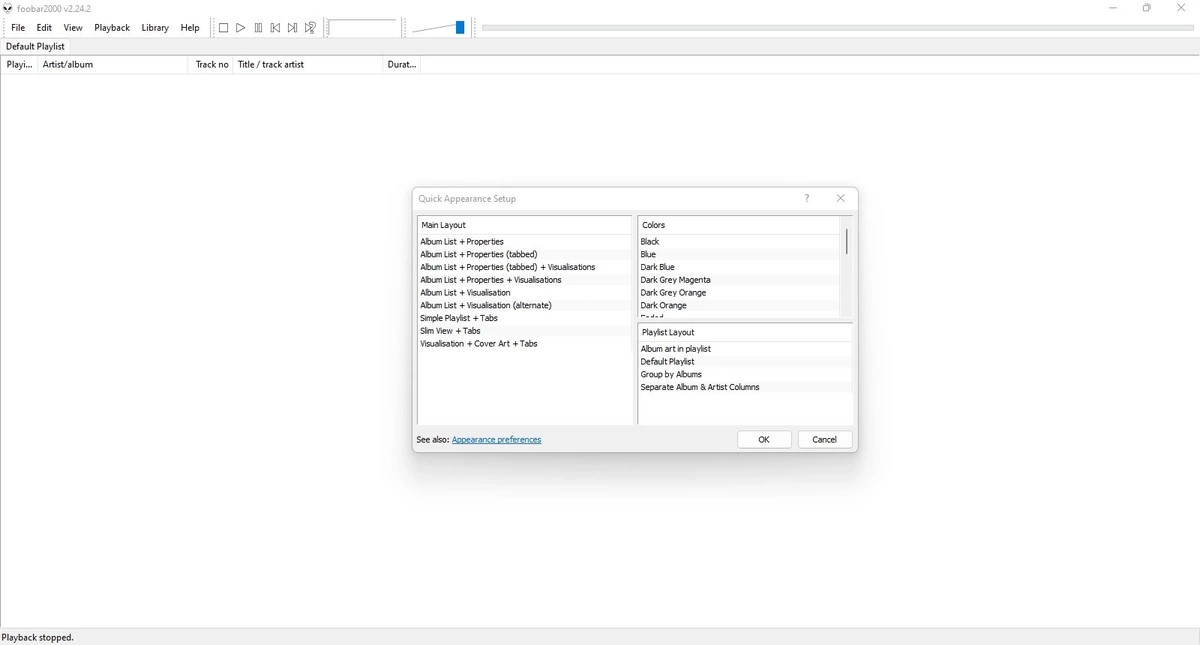1200x645 pixels.
Task: Click the dialog help question mark
Action: (x=807, y=198)
